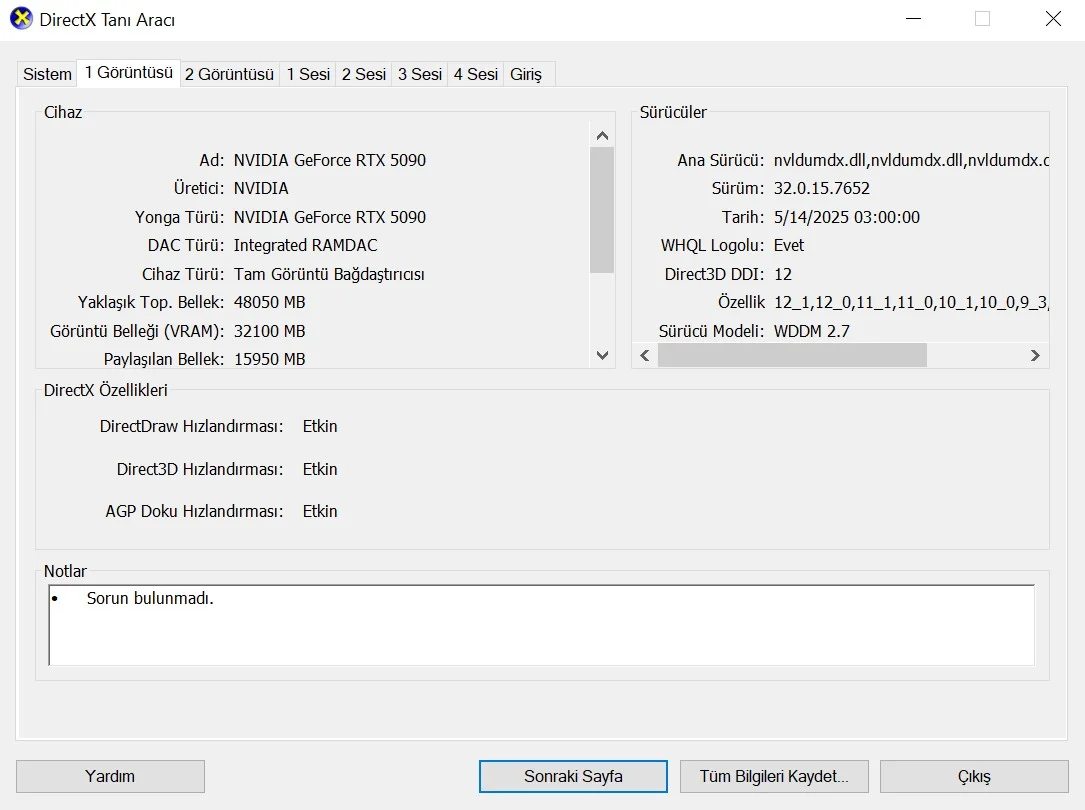1085x810 pixels.
Task: Click the Yonga Türü value RTX 5090
Action: pyautogui.click(x=329, y=217)
